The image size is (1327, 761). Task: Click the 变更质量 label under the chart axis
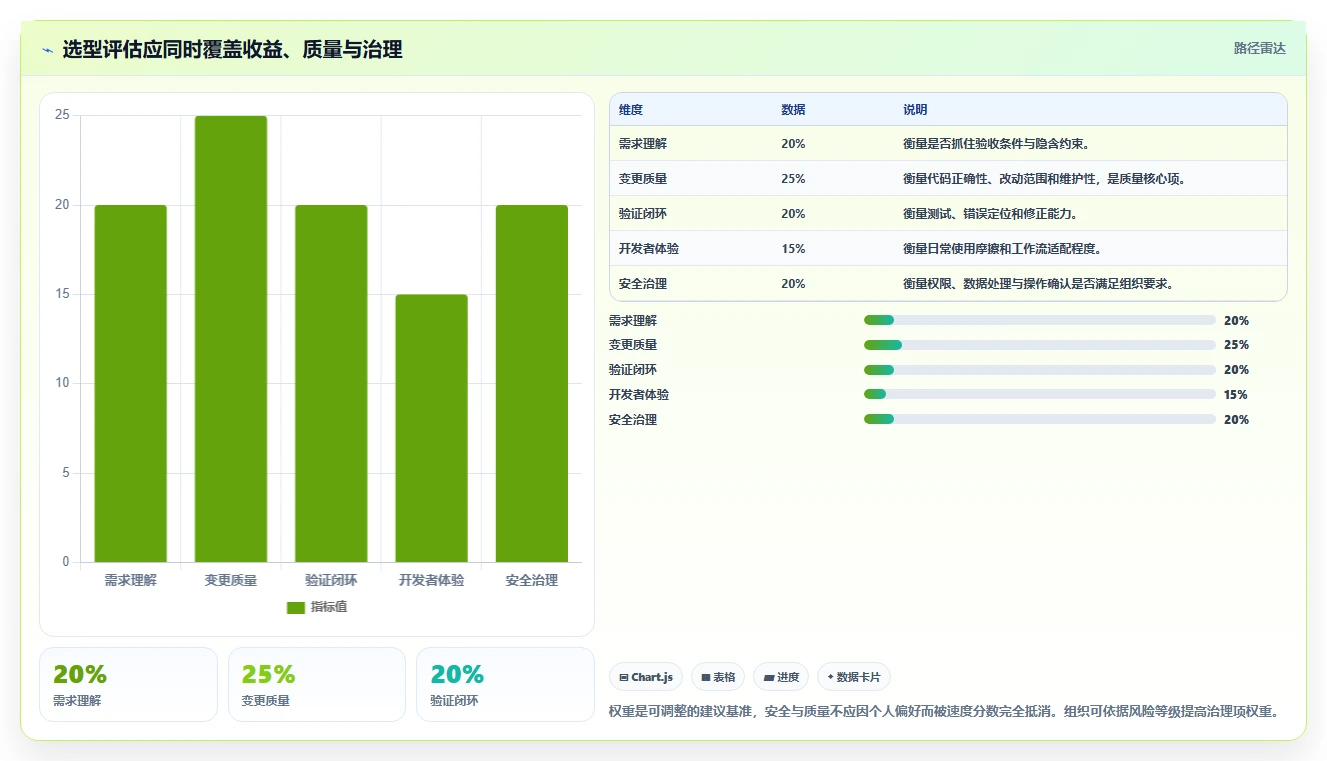[x=231, y=580]
